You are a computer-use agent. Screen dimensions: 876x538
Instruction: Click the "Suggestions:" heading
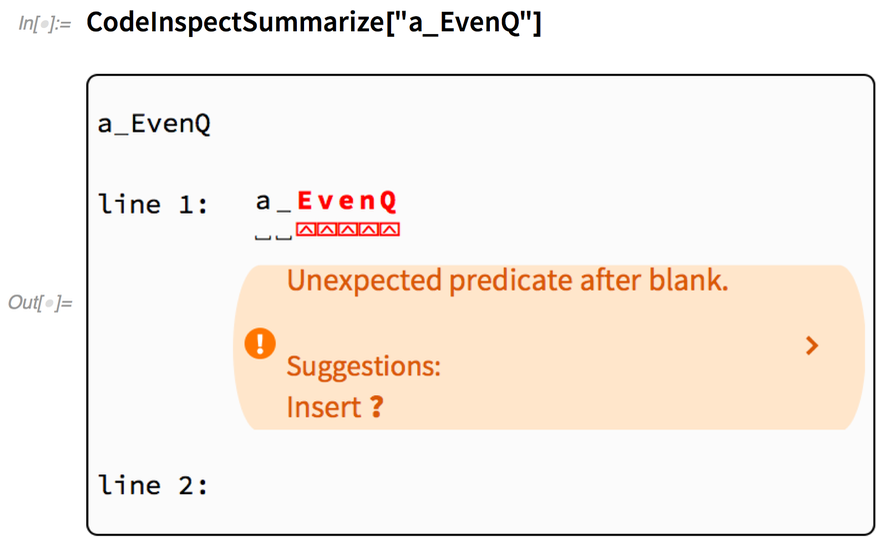coord(363,366)
